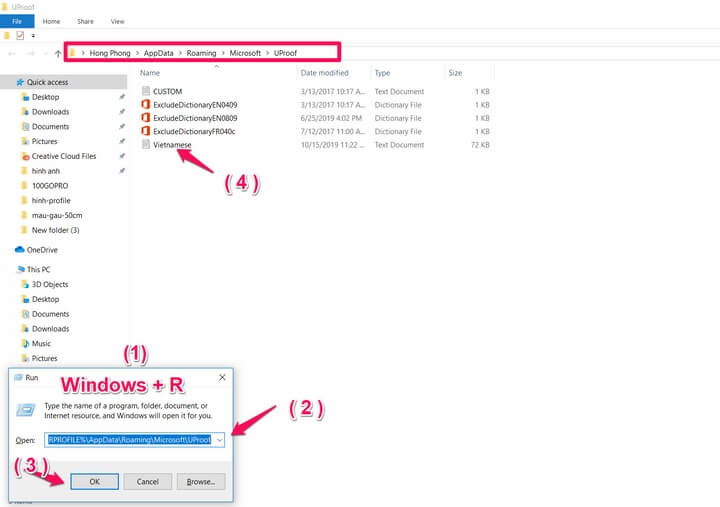Select the Vietnamese text document
720x507 pixels.
coord(172,145)
